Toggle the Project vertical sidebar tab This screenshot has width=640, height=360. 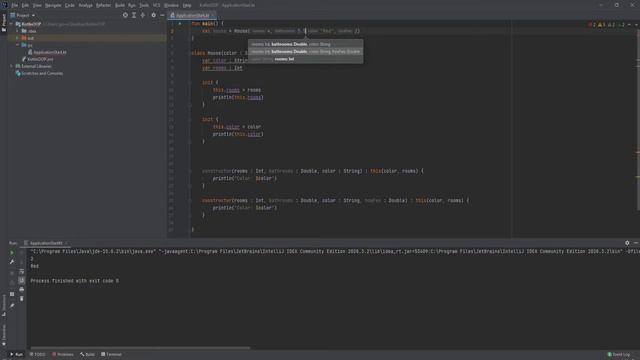(x=4, y=22)
